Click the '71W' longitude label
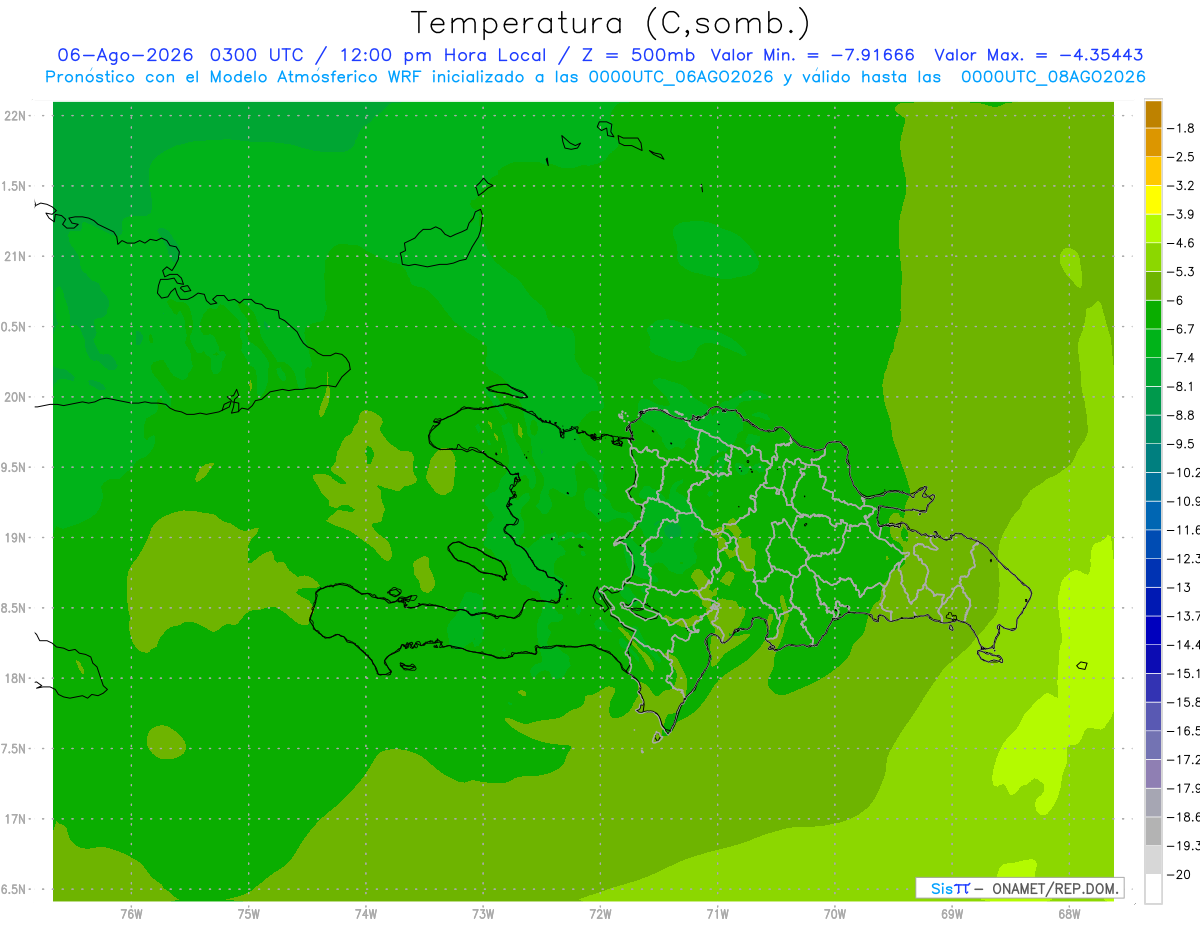This screenshot has width=1200, height=927. 717,914
